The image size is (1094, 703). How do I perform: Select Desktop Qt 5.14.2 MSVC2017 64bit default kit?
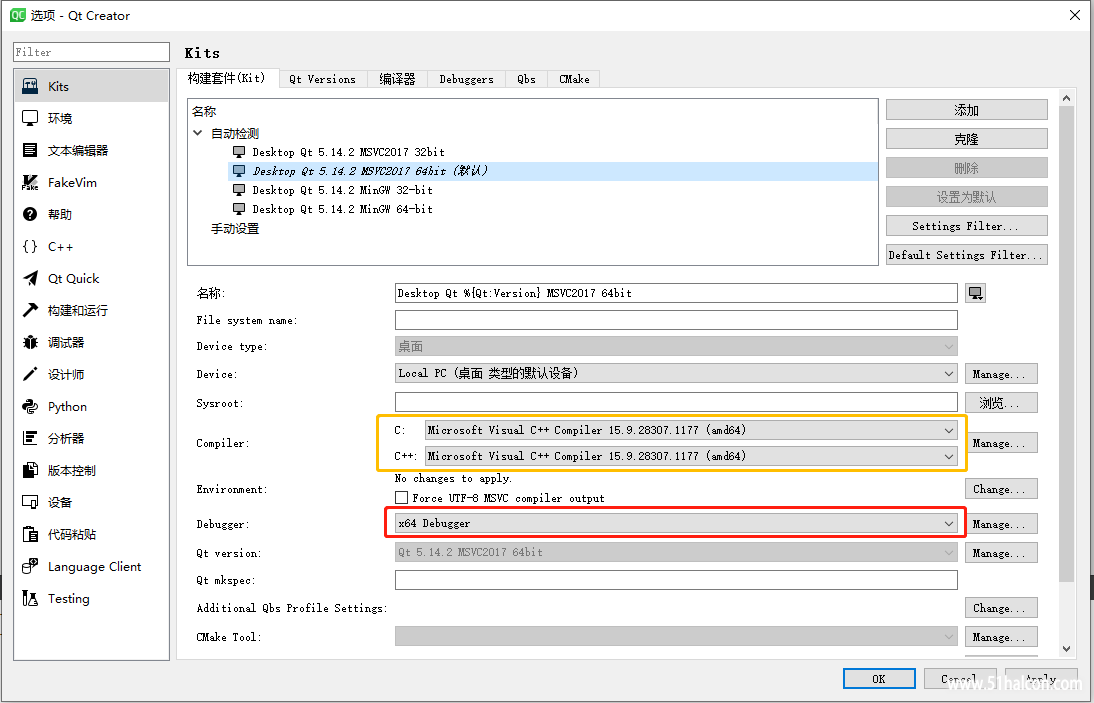tap(553, 171)
